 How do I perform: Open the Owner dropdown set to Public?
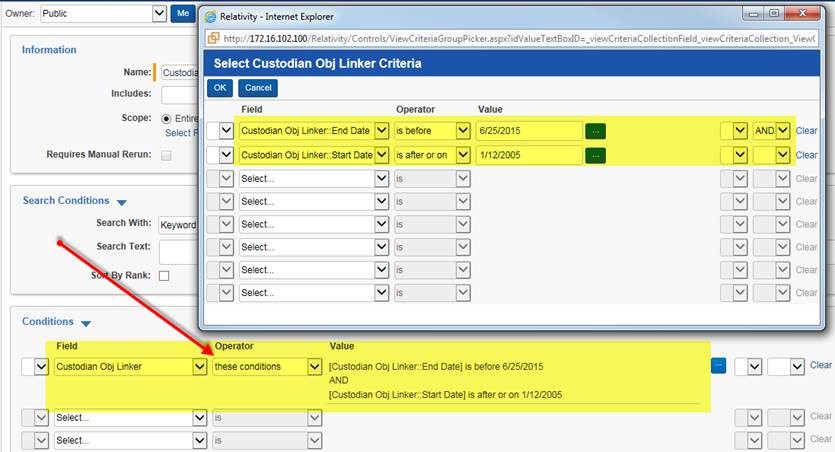tap(103, 13)
